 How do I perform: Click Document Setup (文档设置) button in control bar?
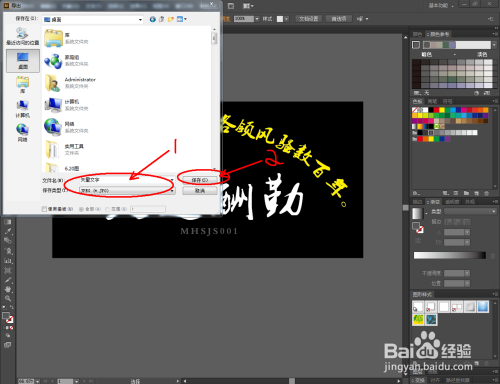click(x=308, y=19)
